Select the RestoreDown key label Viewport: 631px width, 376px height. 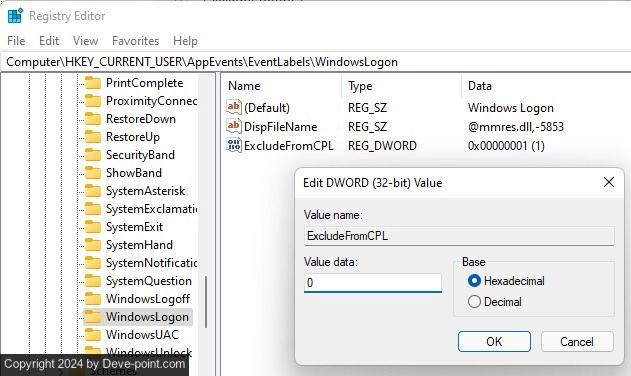pos(141,119)
